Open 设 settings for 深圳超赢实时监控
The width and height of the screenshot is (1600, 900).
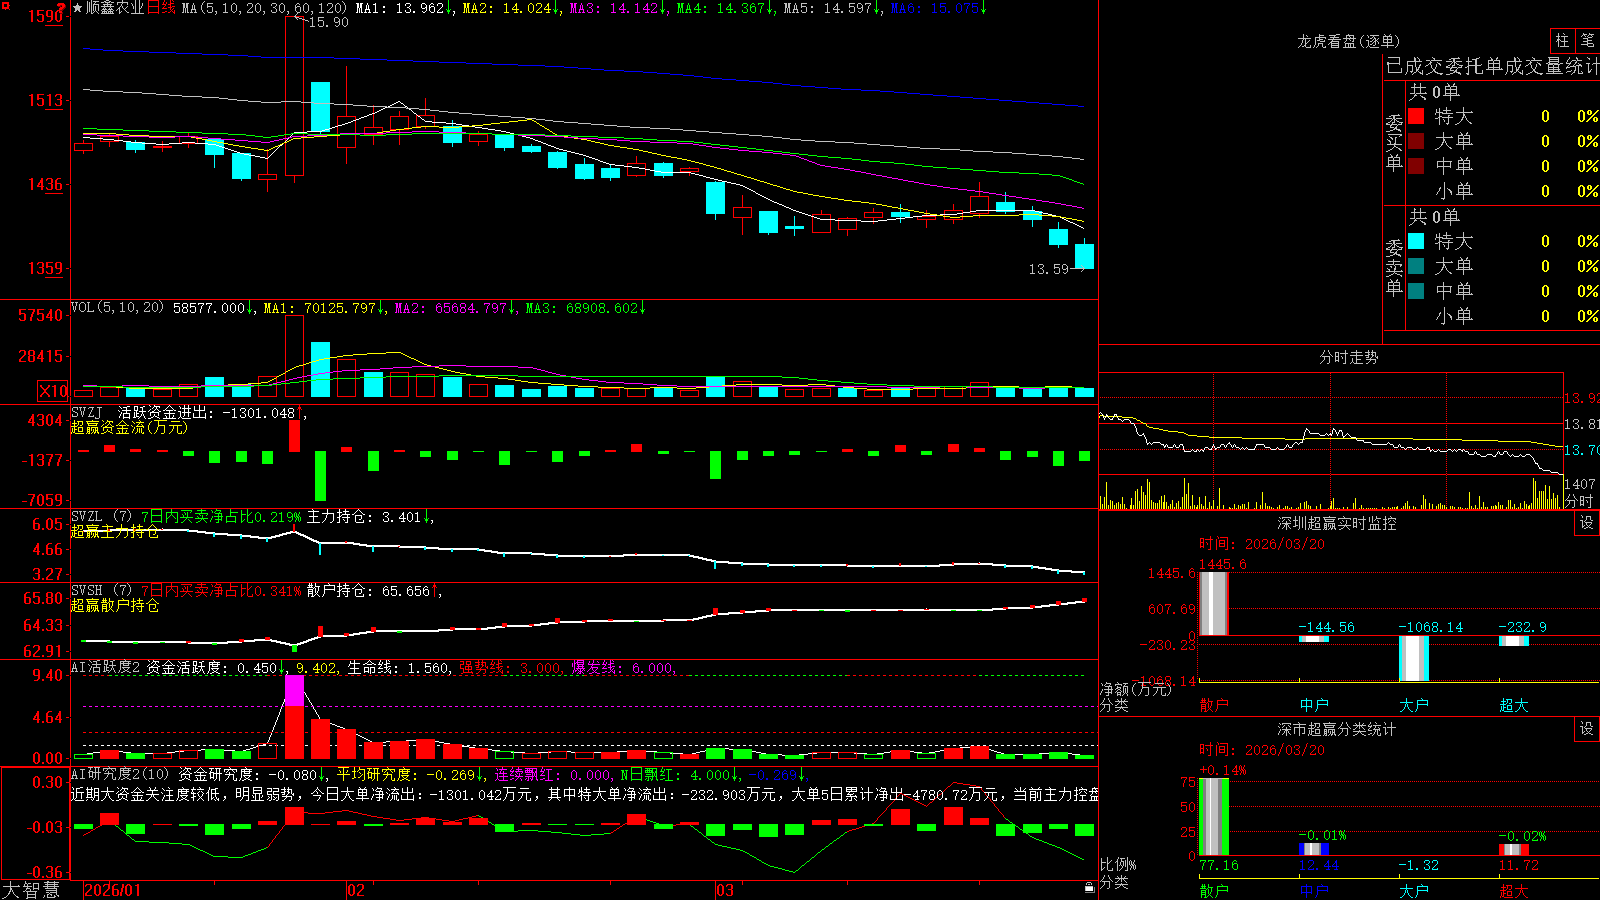(x=1587, y=523)
